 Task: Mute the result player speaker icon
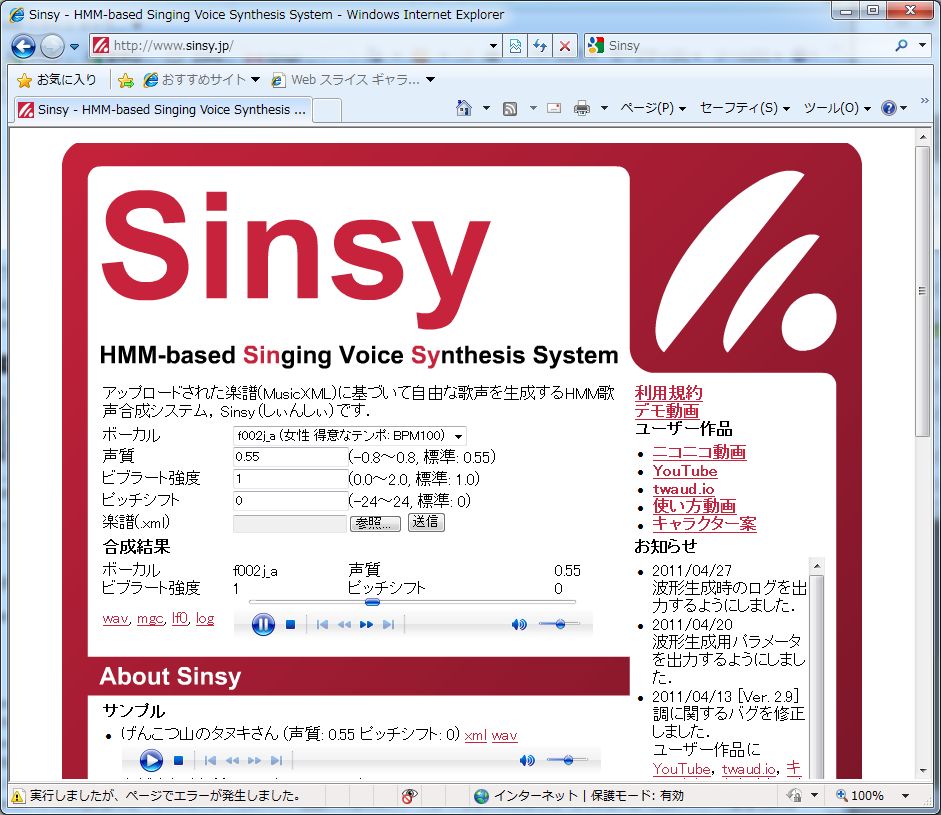click(x=519, y=624)
